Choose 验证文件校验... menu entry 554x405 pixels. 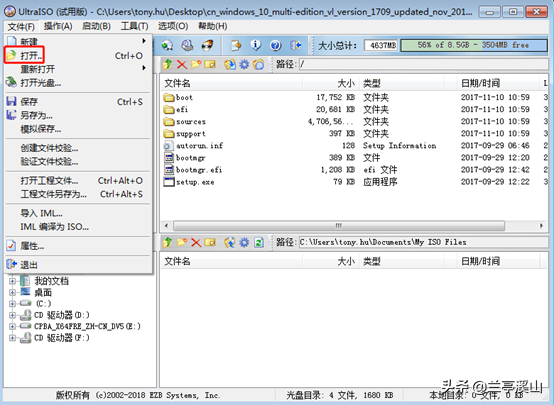tap(78, 162)
